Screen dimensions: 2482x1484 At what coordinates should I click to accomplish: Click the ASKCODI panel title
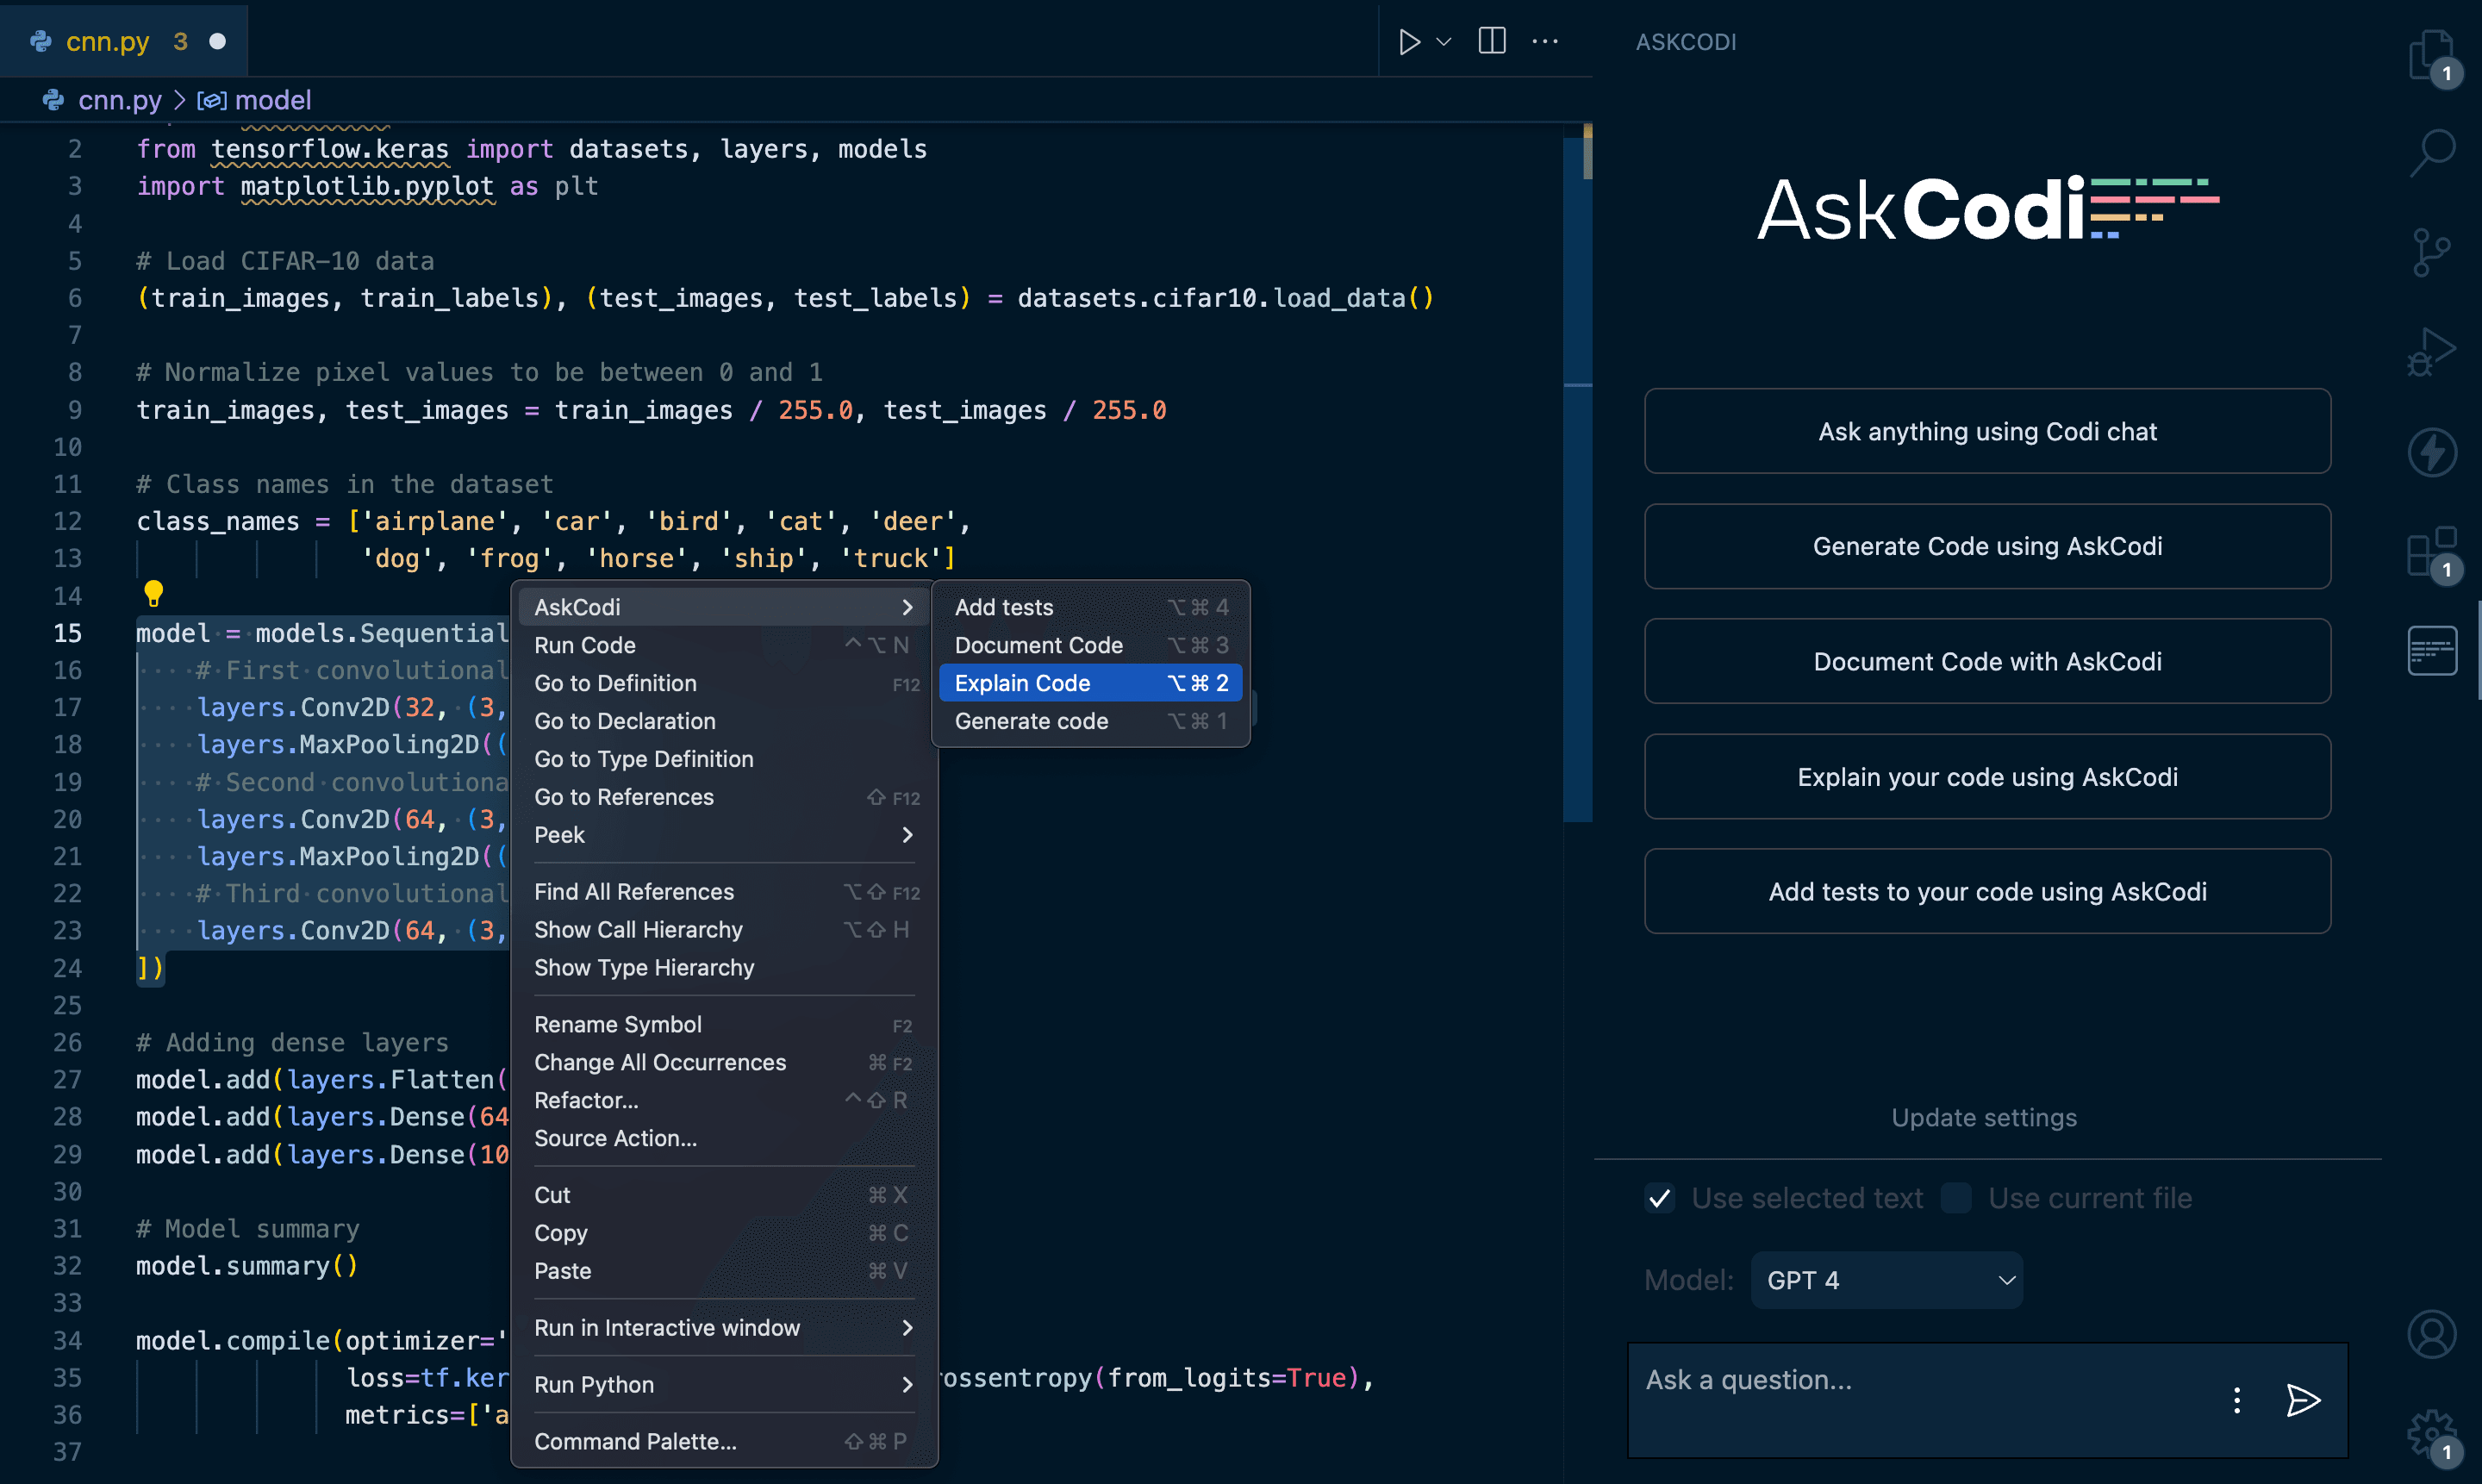click(1686, 42)
